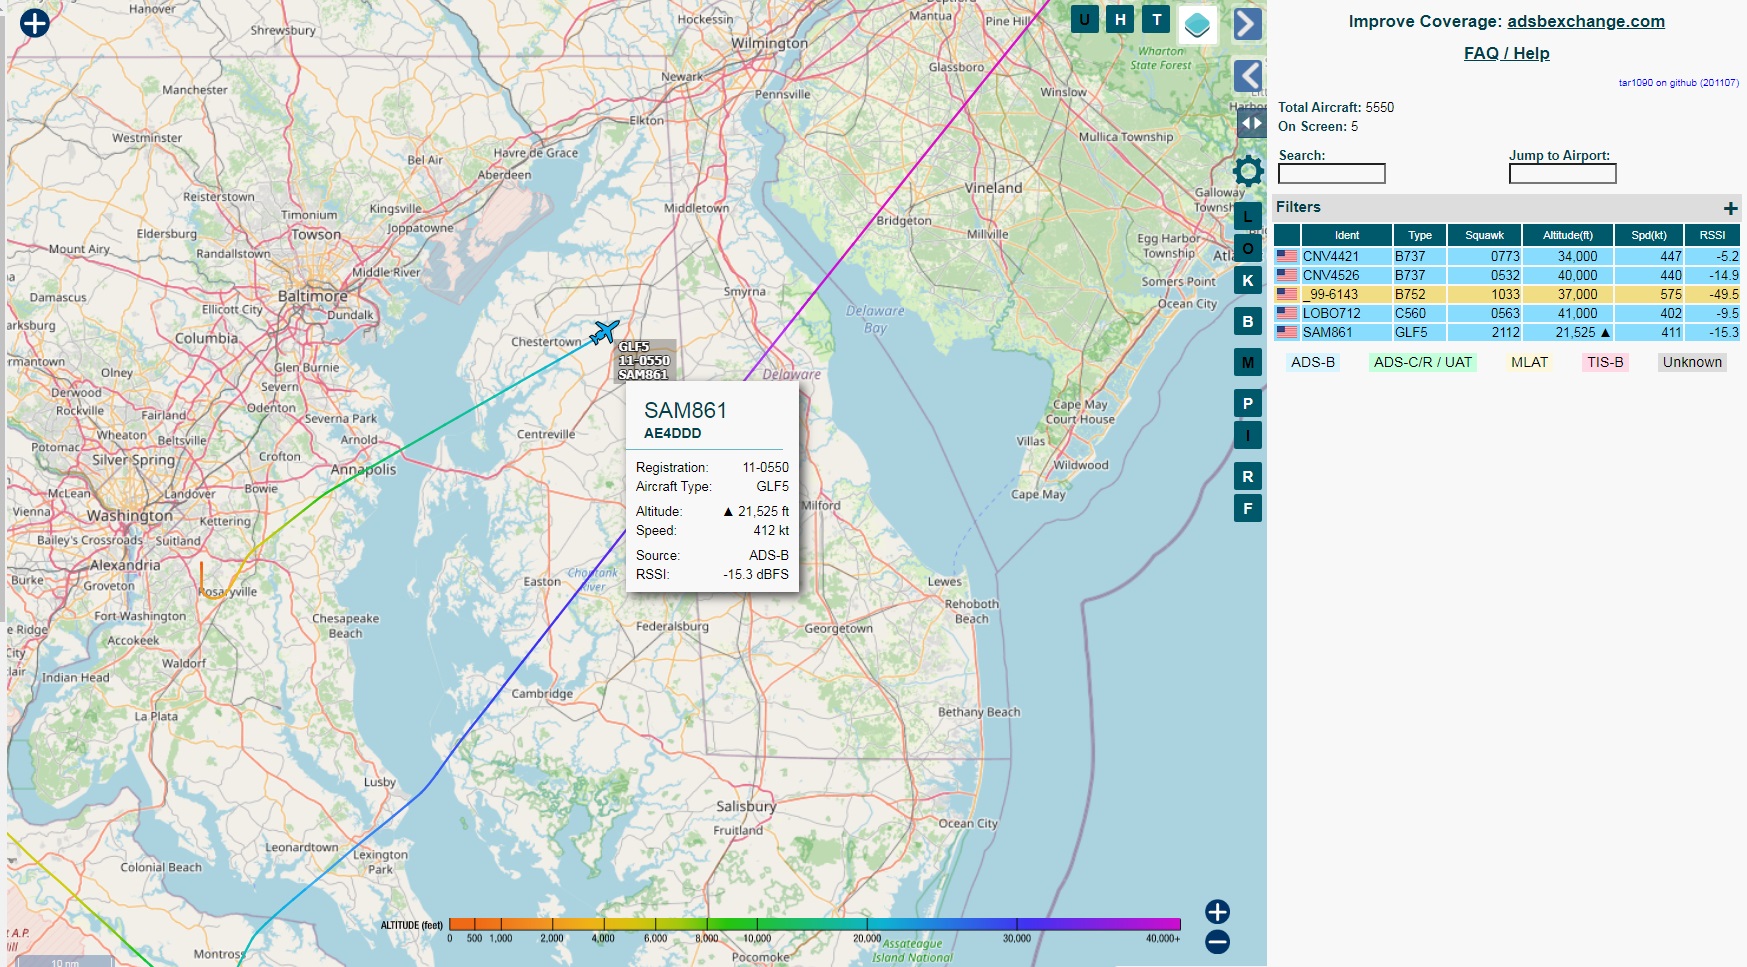This screenshot has height=967, width=1747.
Task: Toggle the sidebar width double-arrow icon
Action: (x=1251, y=123)
